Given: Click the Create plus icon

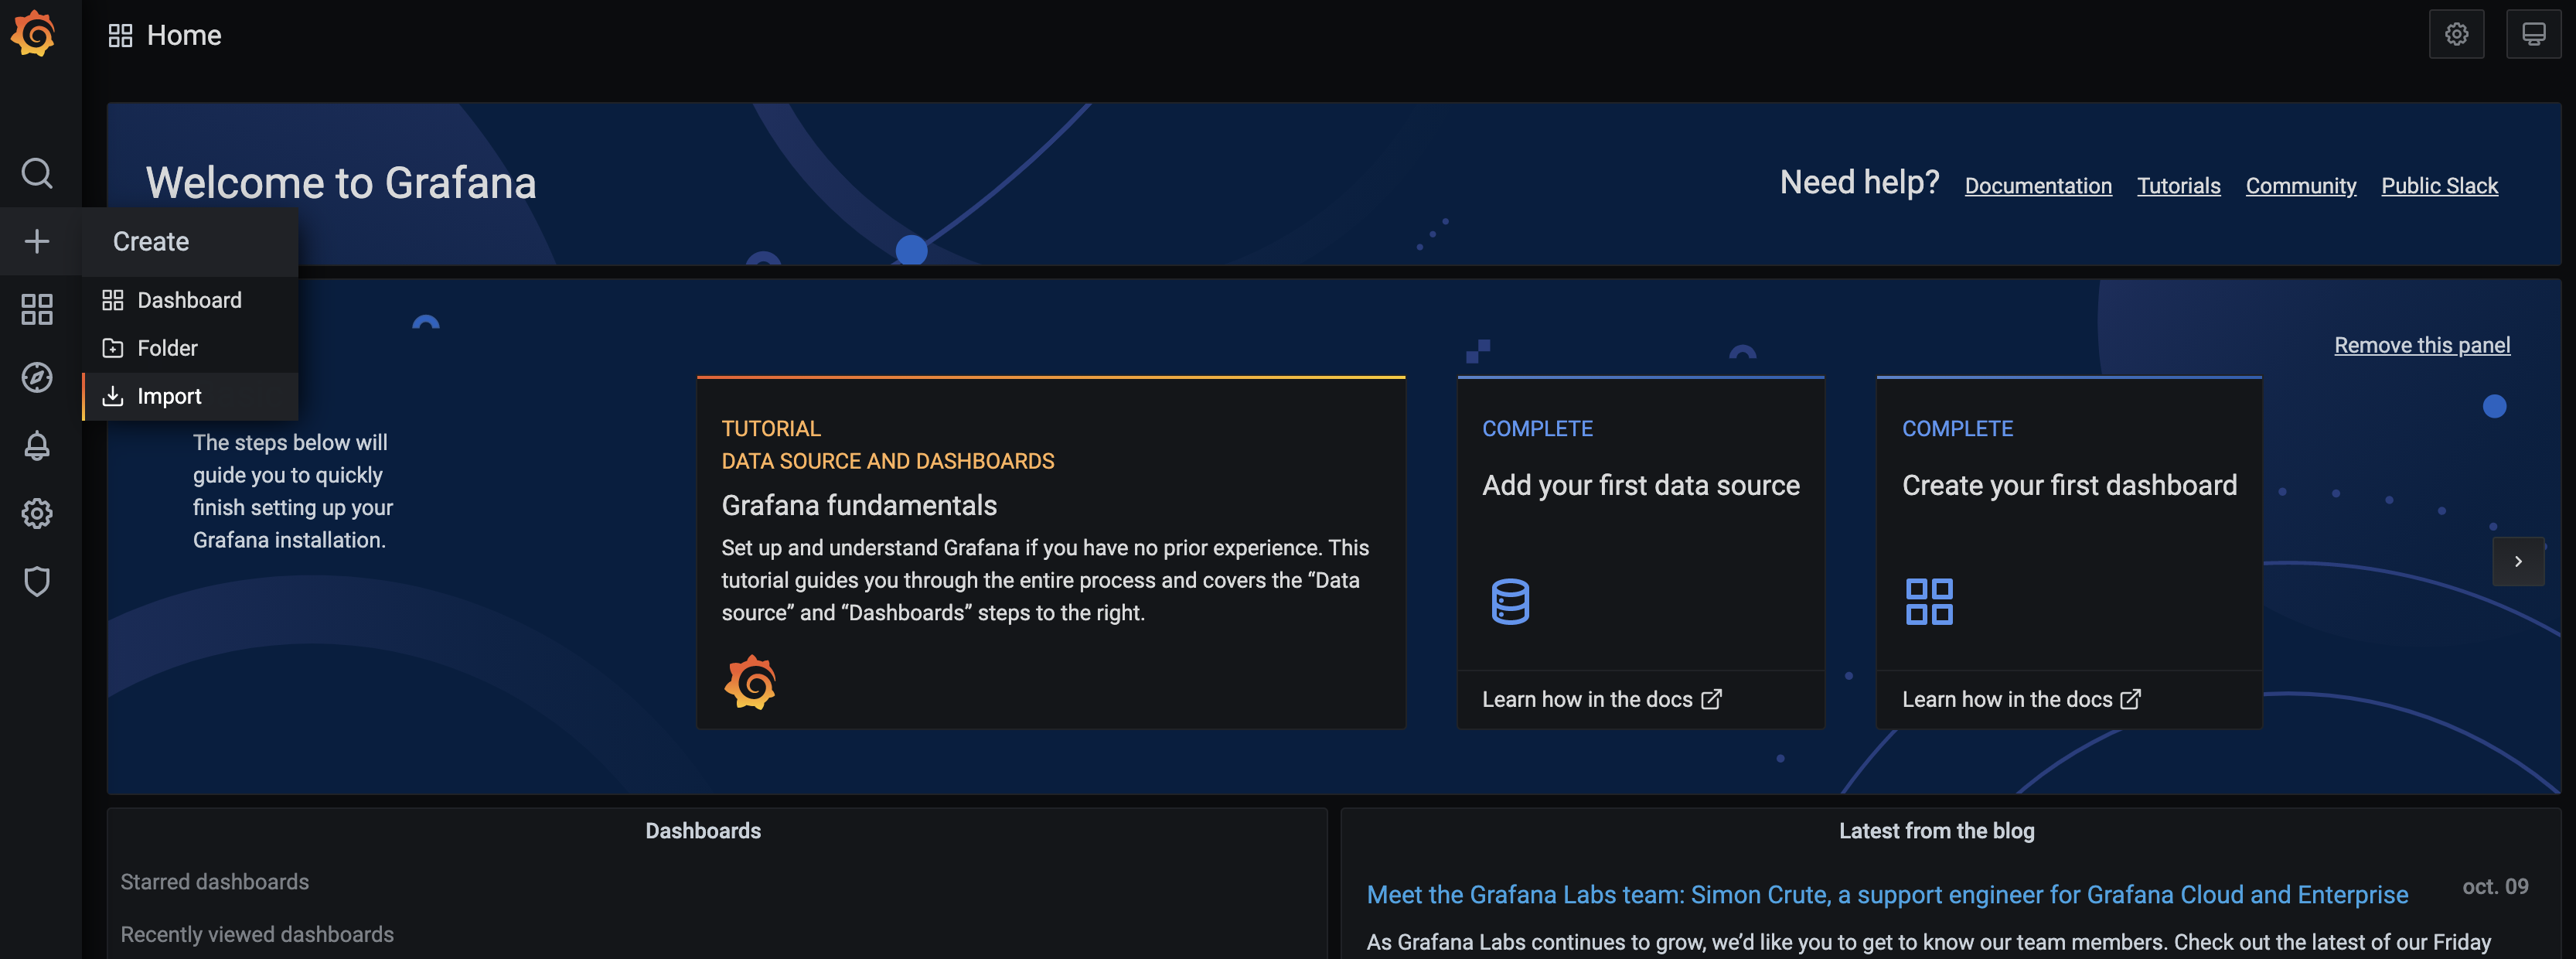Looking at the screenshot, I should point(37,241).
